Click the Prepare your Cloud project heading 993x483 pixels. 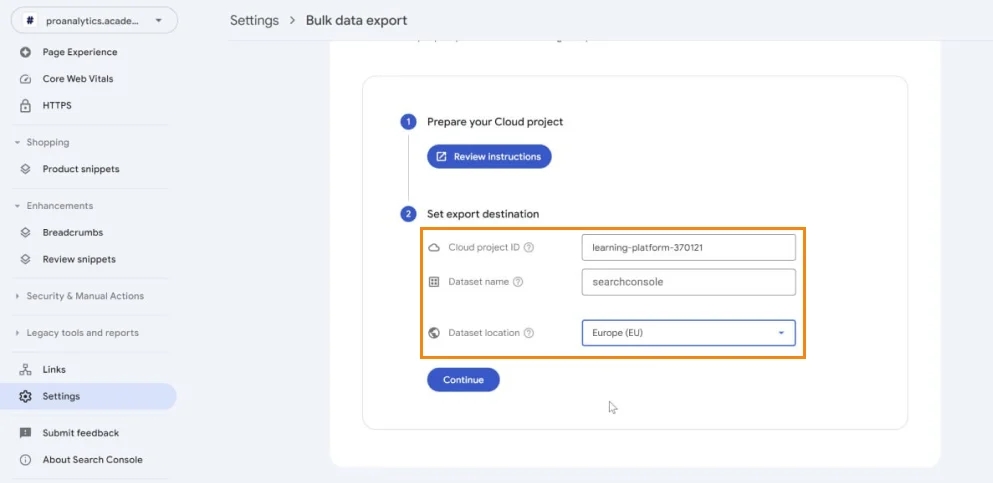pos(495,122)
